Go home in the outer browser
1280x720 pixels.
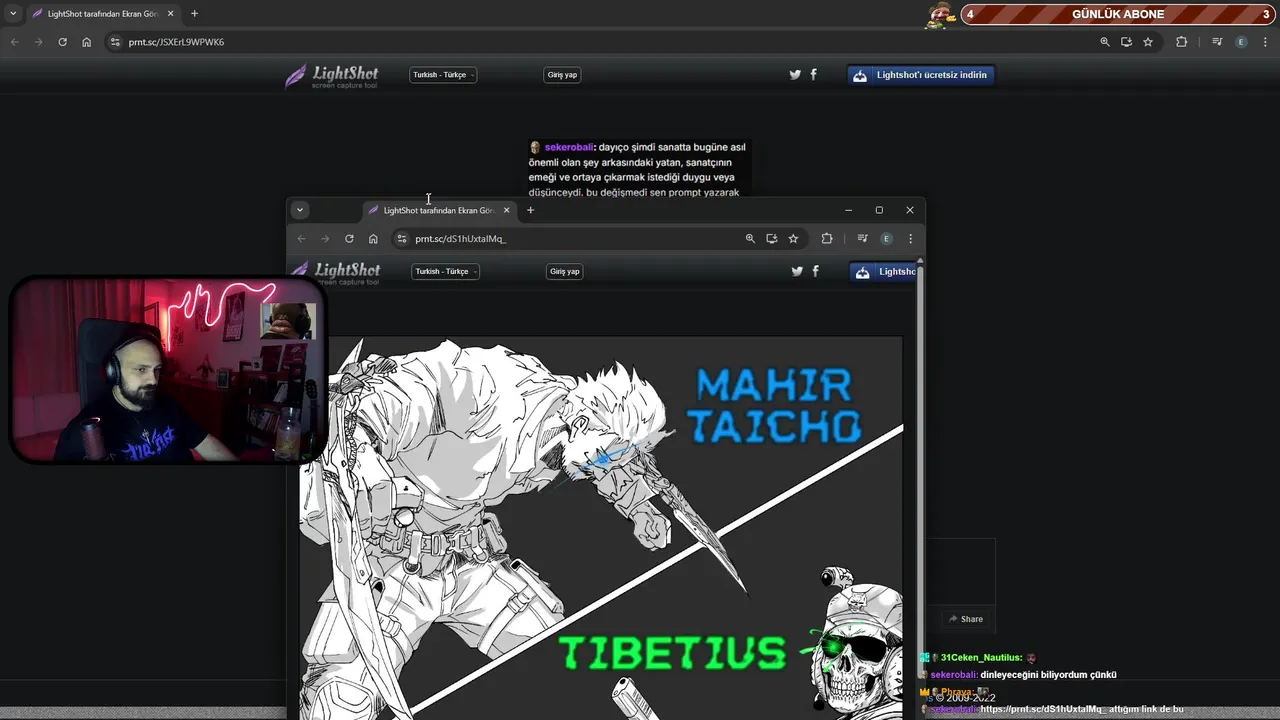(x=86, y=42)
